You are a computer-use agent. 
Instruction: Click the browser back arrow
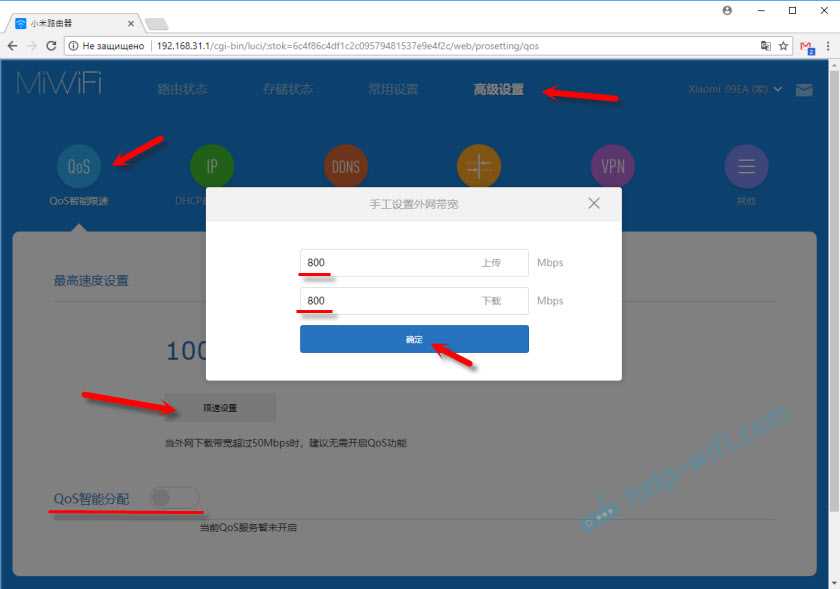[x=12, y=46]
